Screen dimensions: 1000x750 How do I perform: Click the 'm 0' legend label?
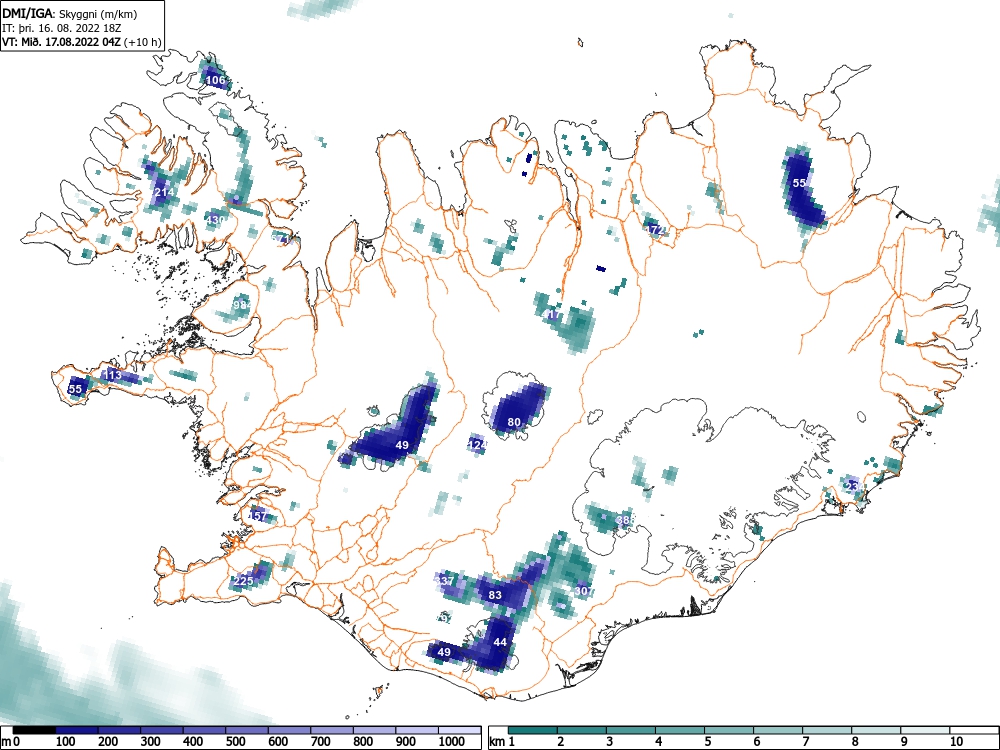10,742
